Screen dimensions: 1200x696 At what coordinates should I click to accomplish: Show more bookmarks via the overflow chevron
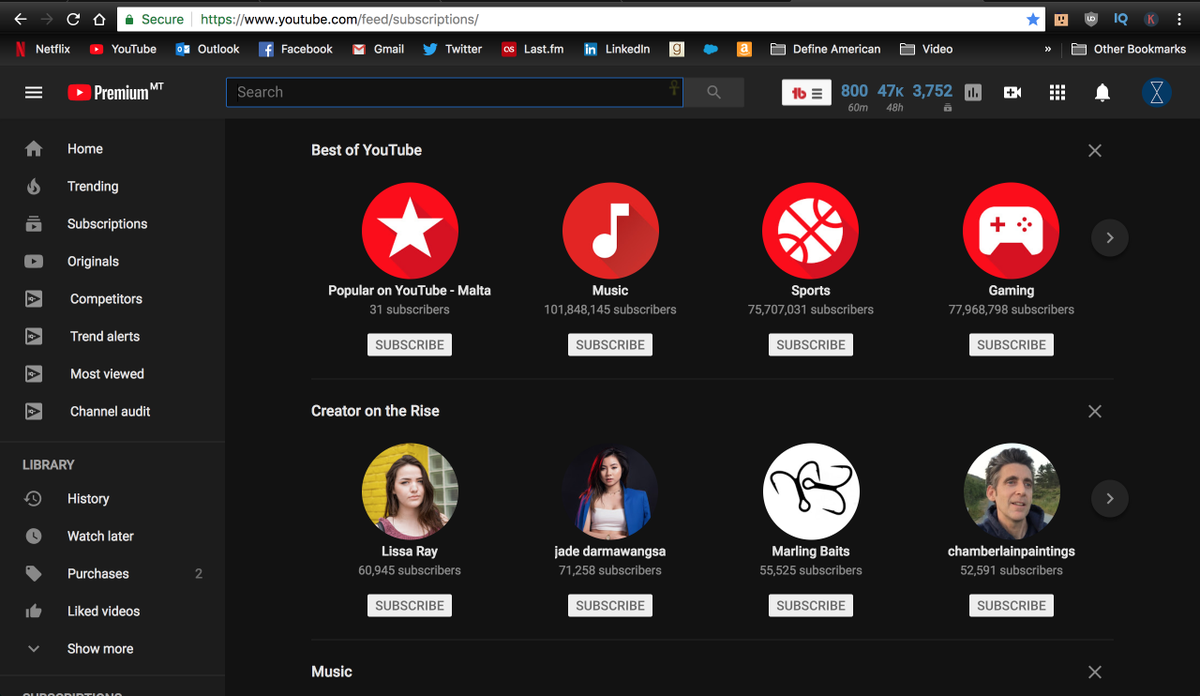(1048, 49)
